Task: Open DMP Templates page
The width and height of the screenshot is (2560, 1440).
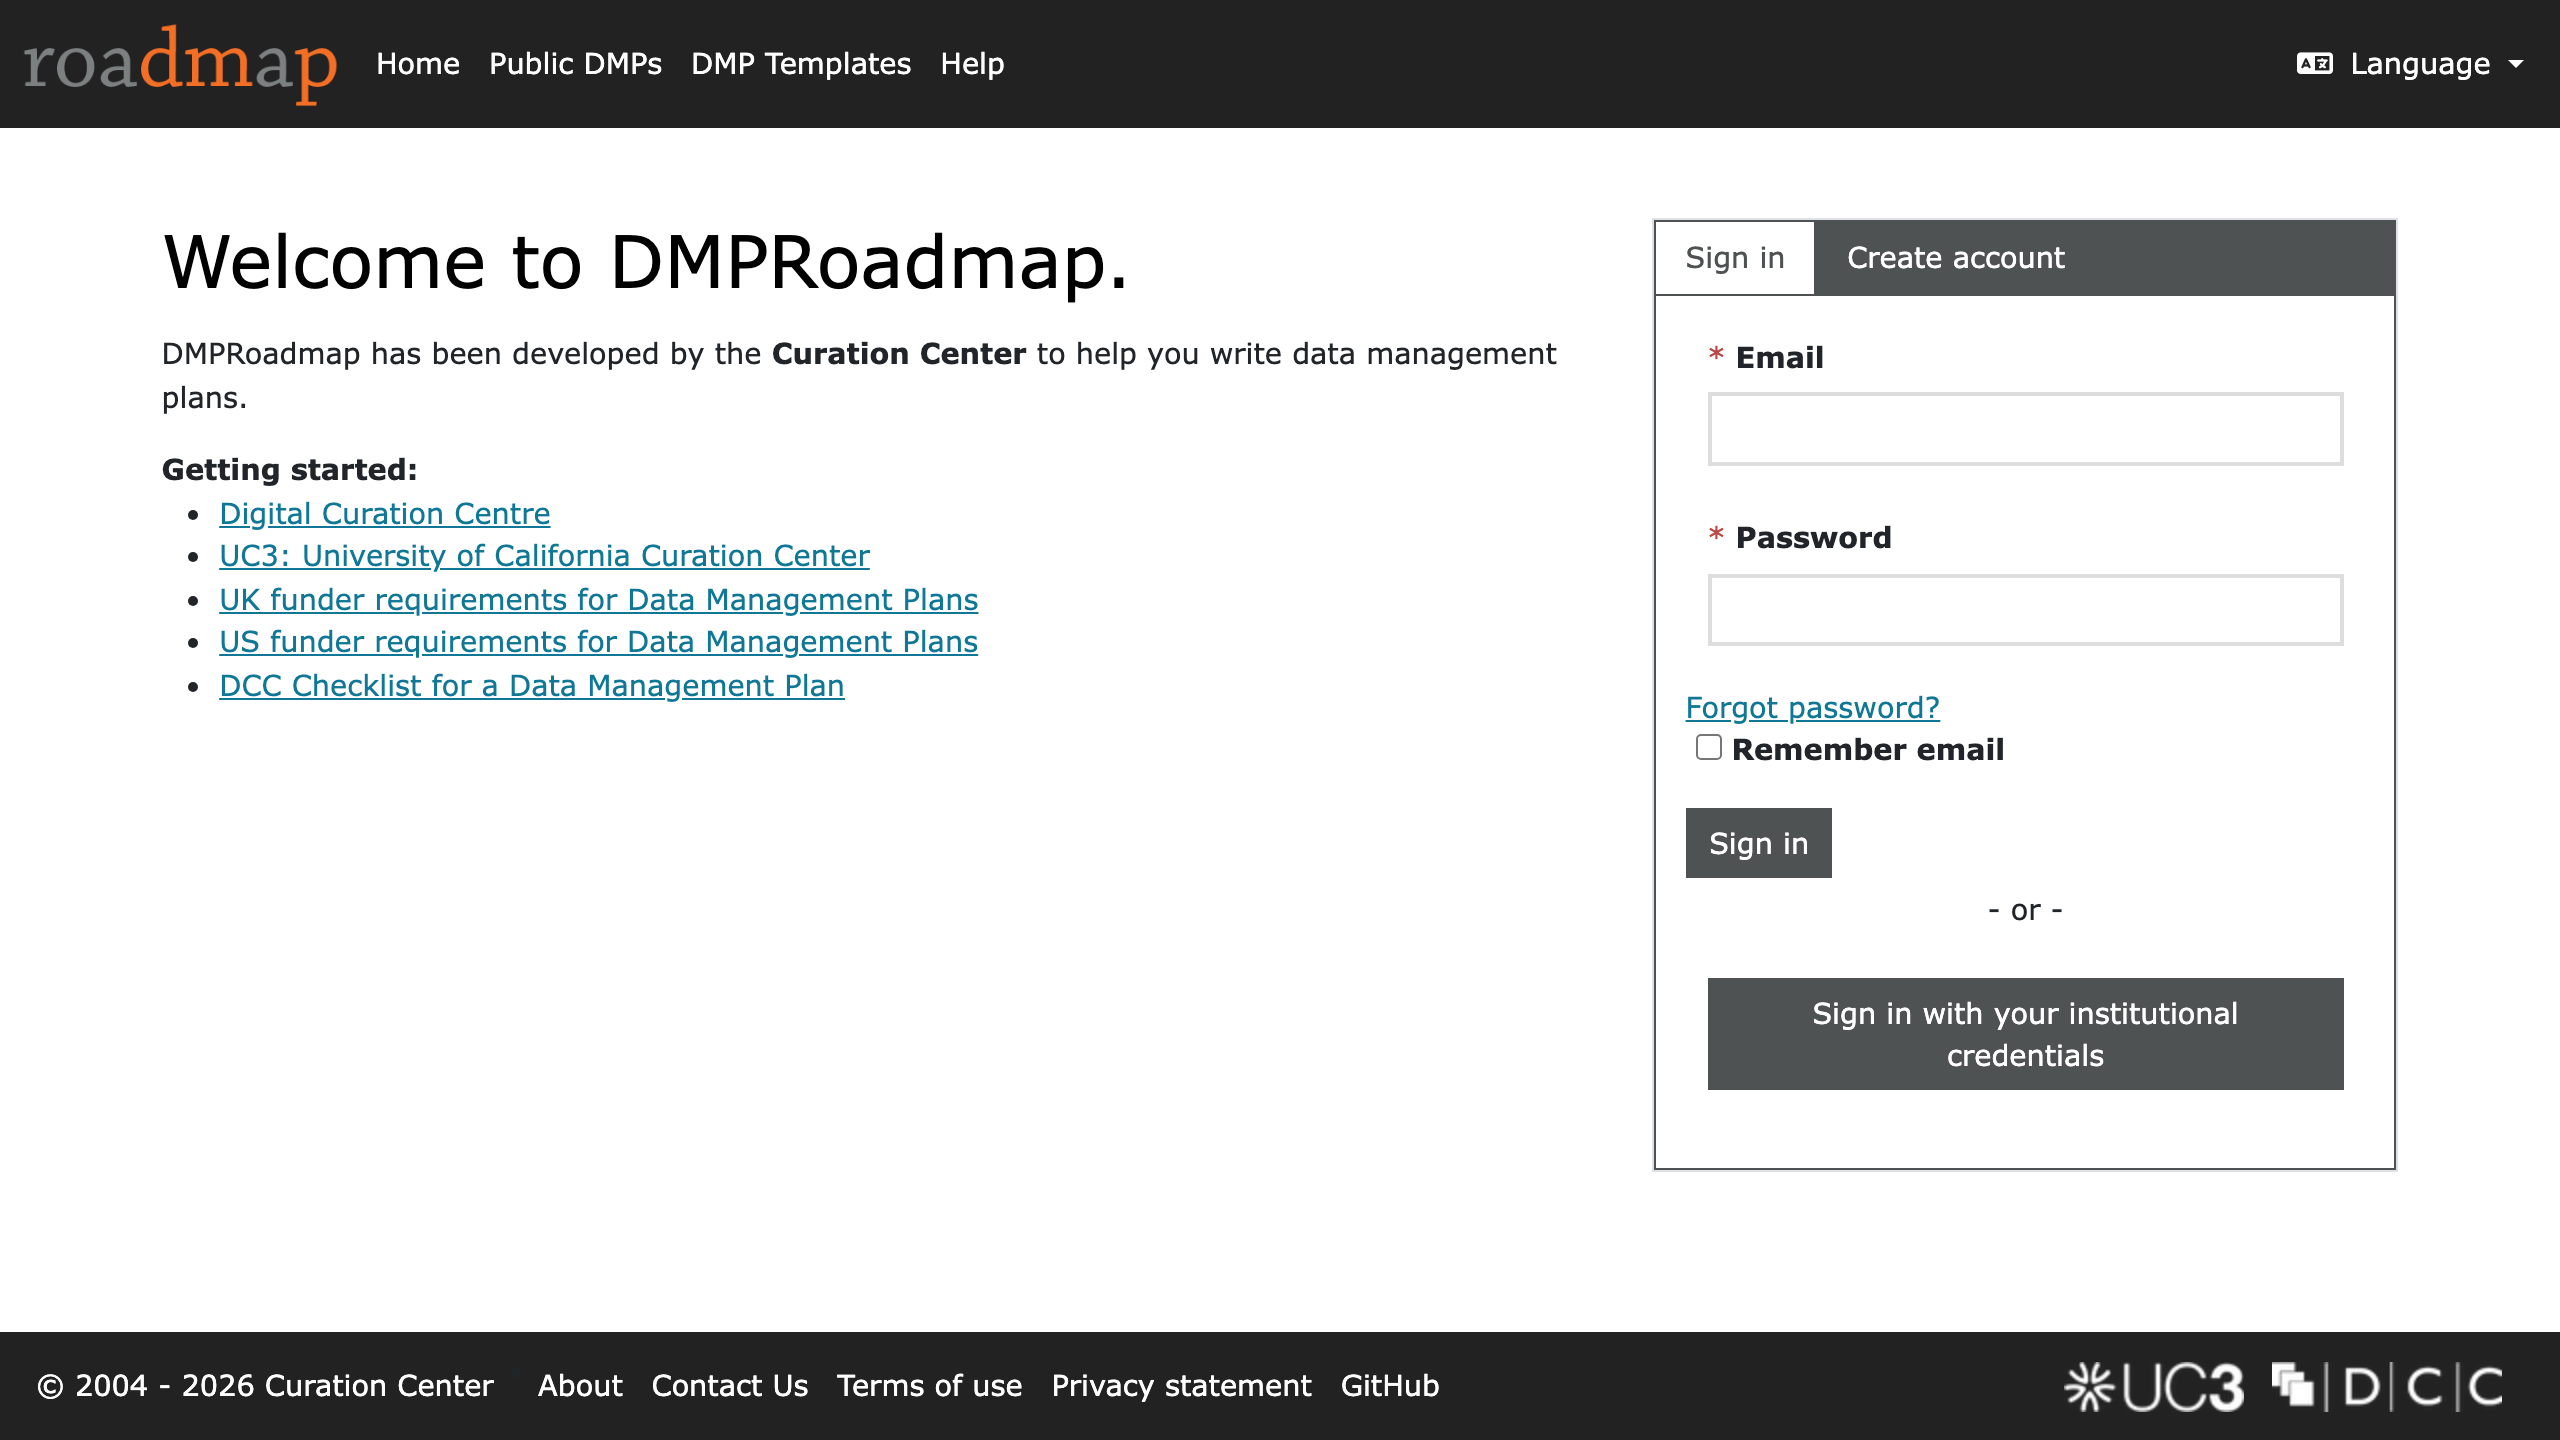Action: tap(801, 64)
